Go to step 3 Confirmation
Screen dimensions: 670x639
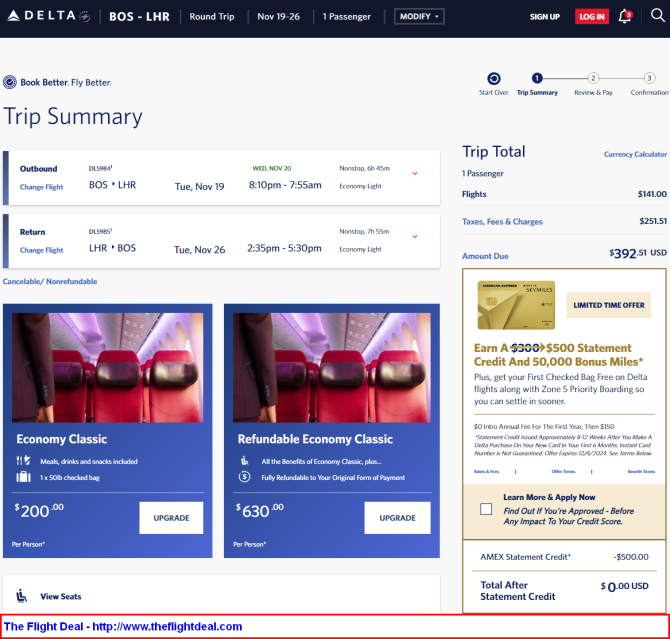point(649,78)
